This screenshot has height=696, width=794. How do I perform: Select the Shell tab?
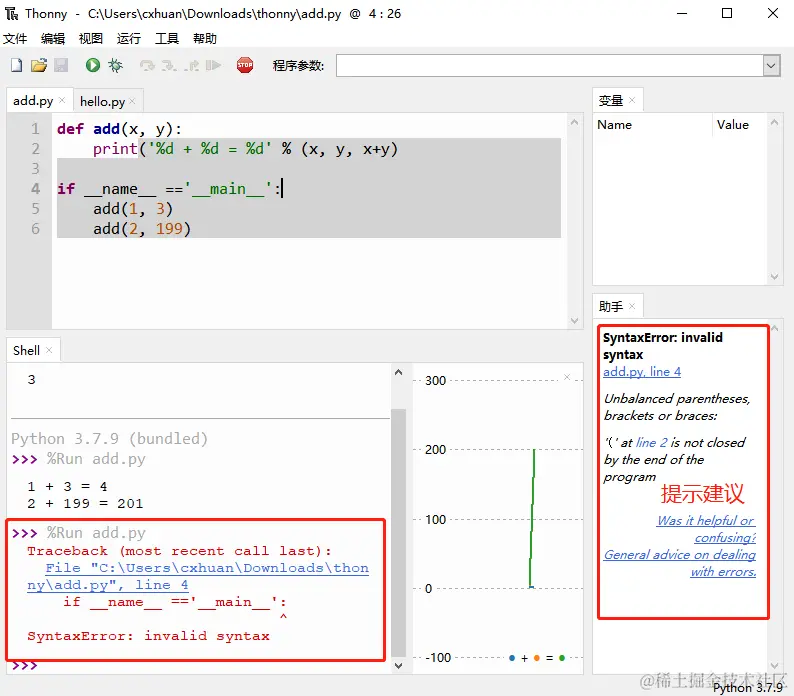(26, 351)
